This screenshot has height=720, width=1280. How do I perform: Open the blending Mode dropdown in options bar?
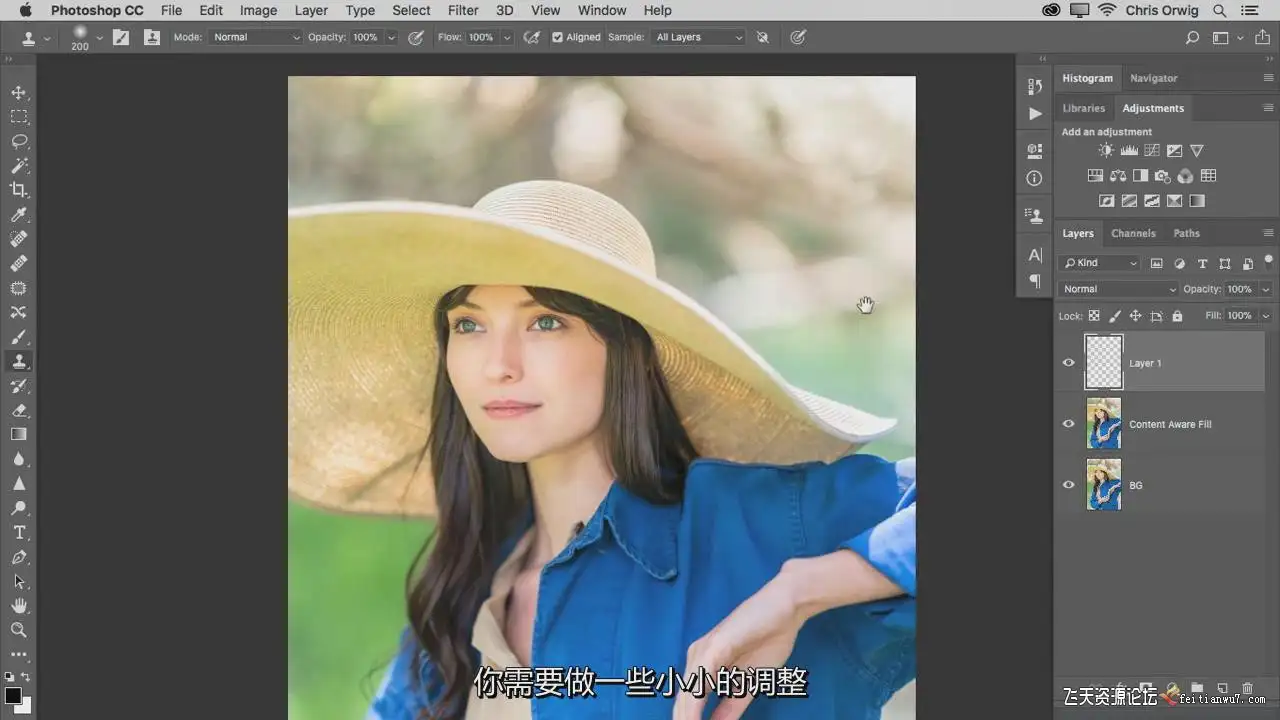pyautogui.click(x=256, y=38)
